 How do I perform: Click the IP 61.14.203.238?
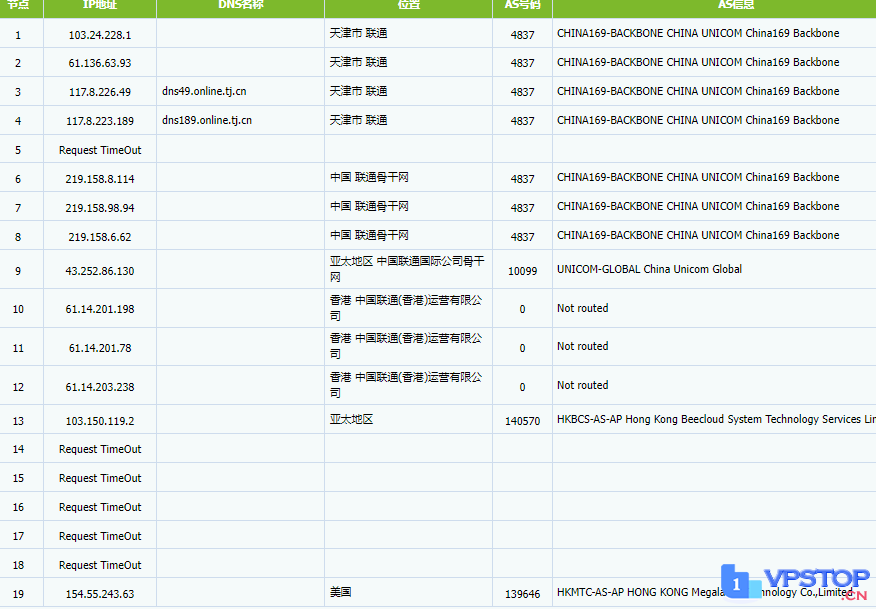[100, 387]
